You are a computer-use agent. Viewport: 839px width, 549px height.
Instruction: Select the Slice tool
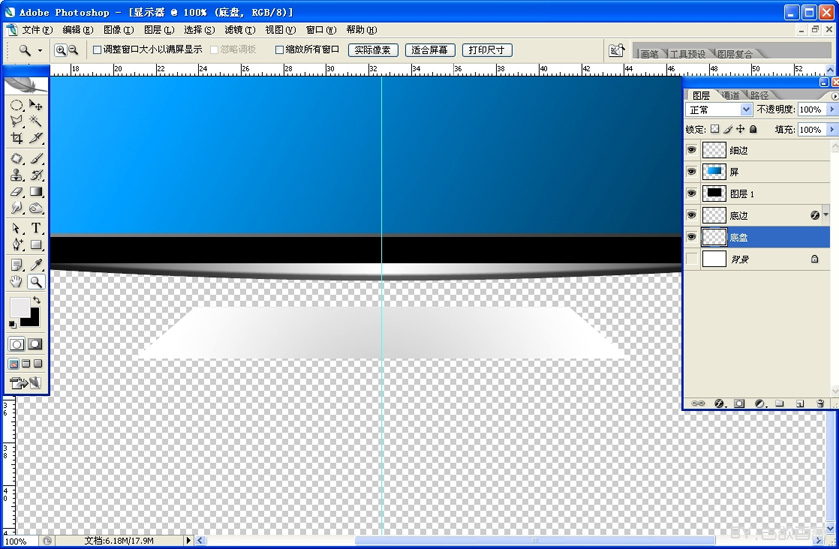(x=36, y=138)
